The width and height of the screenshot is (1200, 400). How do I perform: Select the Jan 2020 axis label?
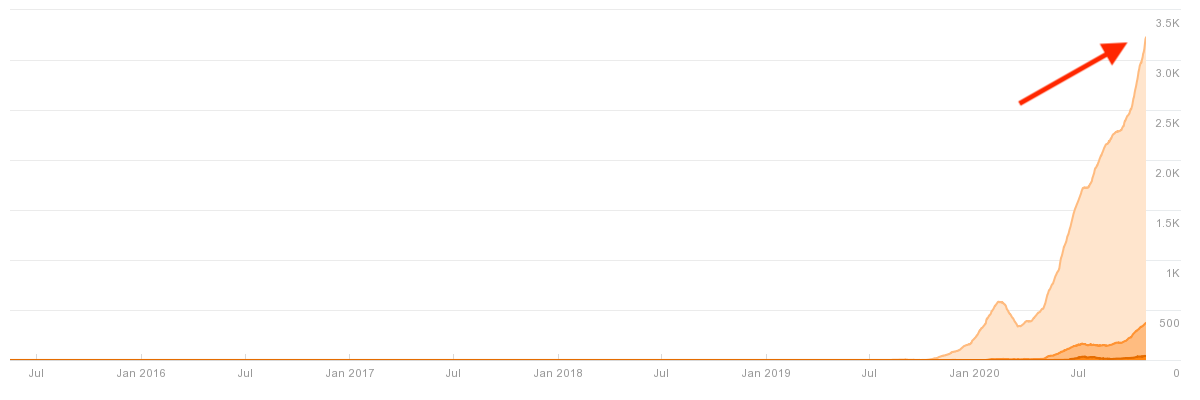(974, 373)
